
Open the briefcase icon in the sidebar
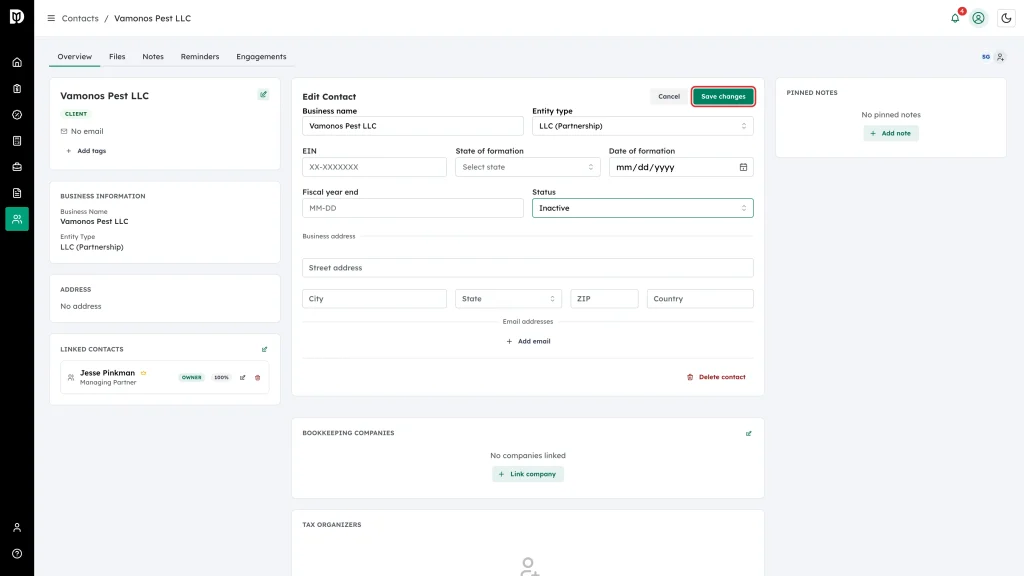pyautogui.click(x=17, y=167)
